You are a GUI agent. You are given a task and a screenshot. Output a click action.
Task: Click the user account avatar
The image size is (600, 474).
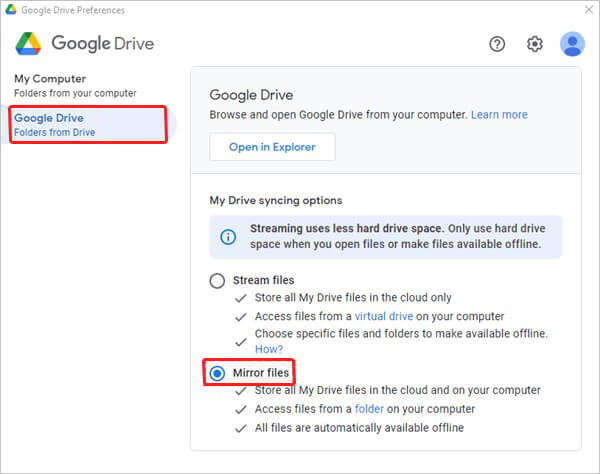point(572,44)
